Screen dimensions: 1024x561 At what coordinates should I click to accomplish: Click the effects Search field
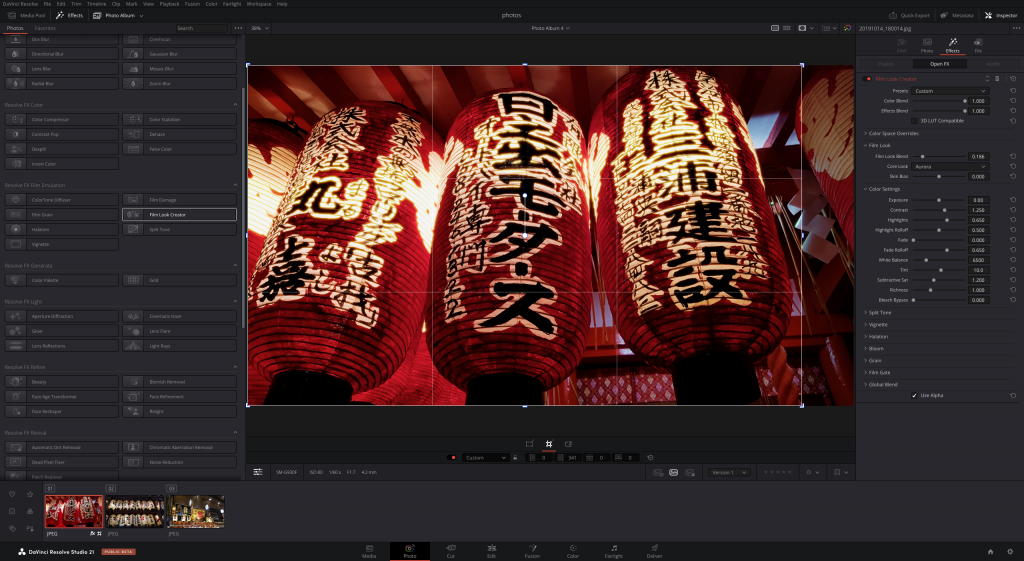click(x=201, y=28)
